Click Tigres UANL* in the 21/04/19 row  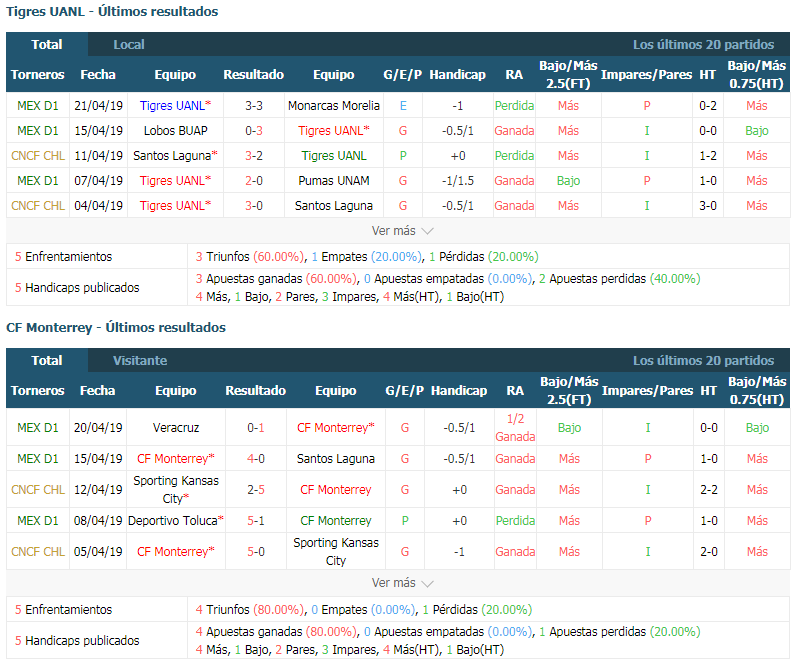175,106
